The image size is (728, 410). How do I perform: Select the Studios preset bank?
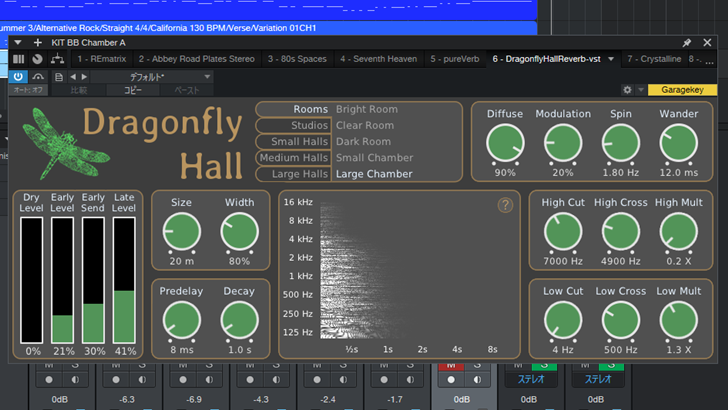click(293, 125)
